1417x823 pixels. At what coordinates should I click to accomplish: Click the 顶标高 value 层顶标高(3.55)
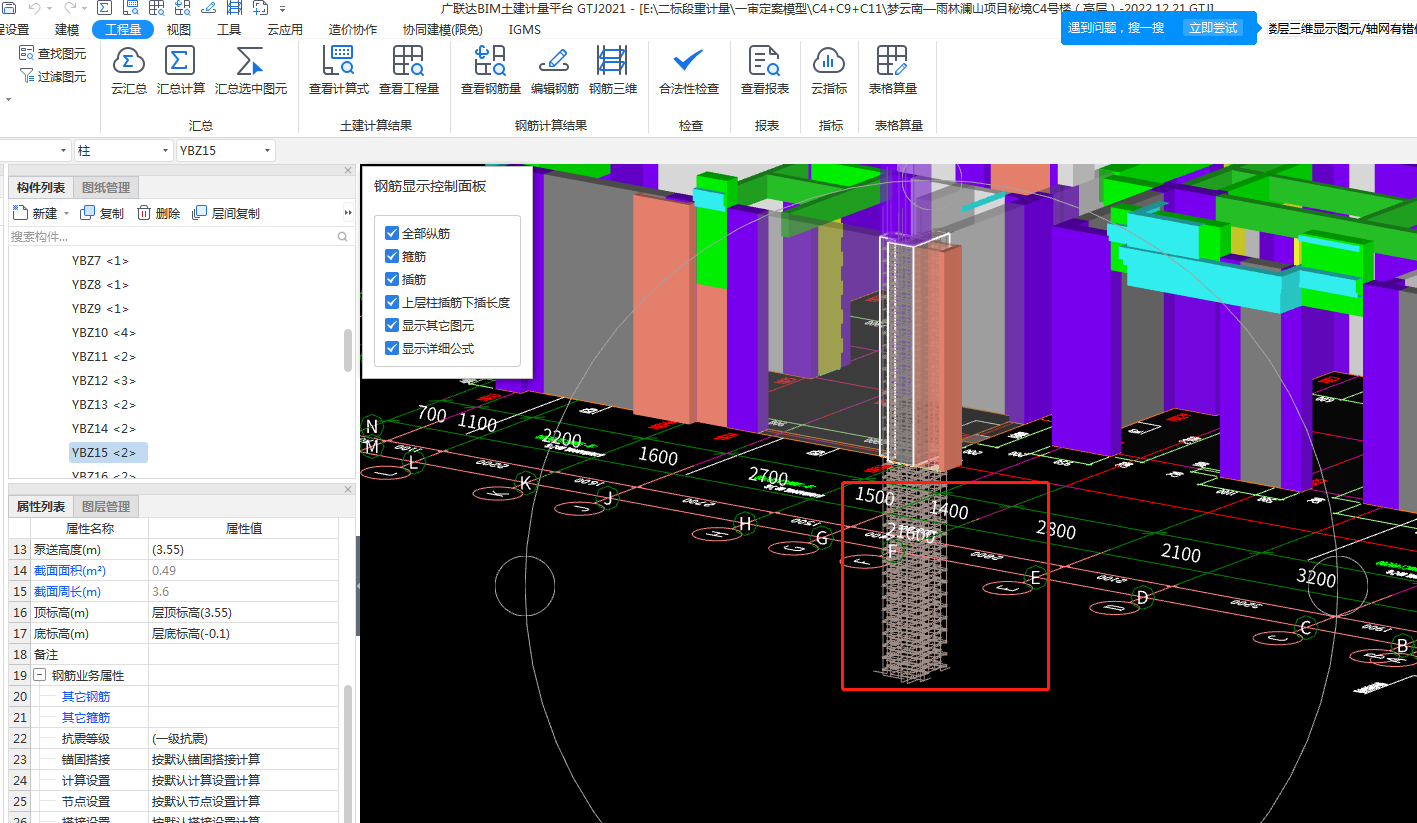[243, 612]
